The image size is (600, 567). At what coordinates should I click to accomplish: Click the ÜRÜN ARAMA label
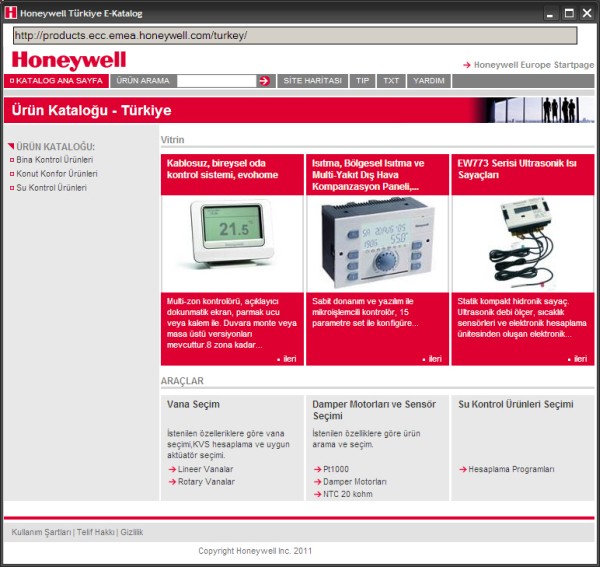point(143,81)
